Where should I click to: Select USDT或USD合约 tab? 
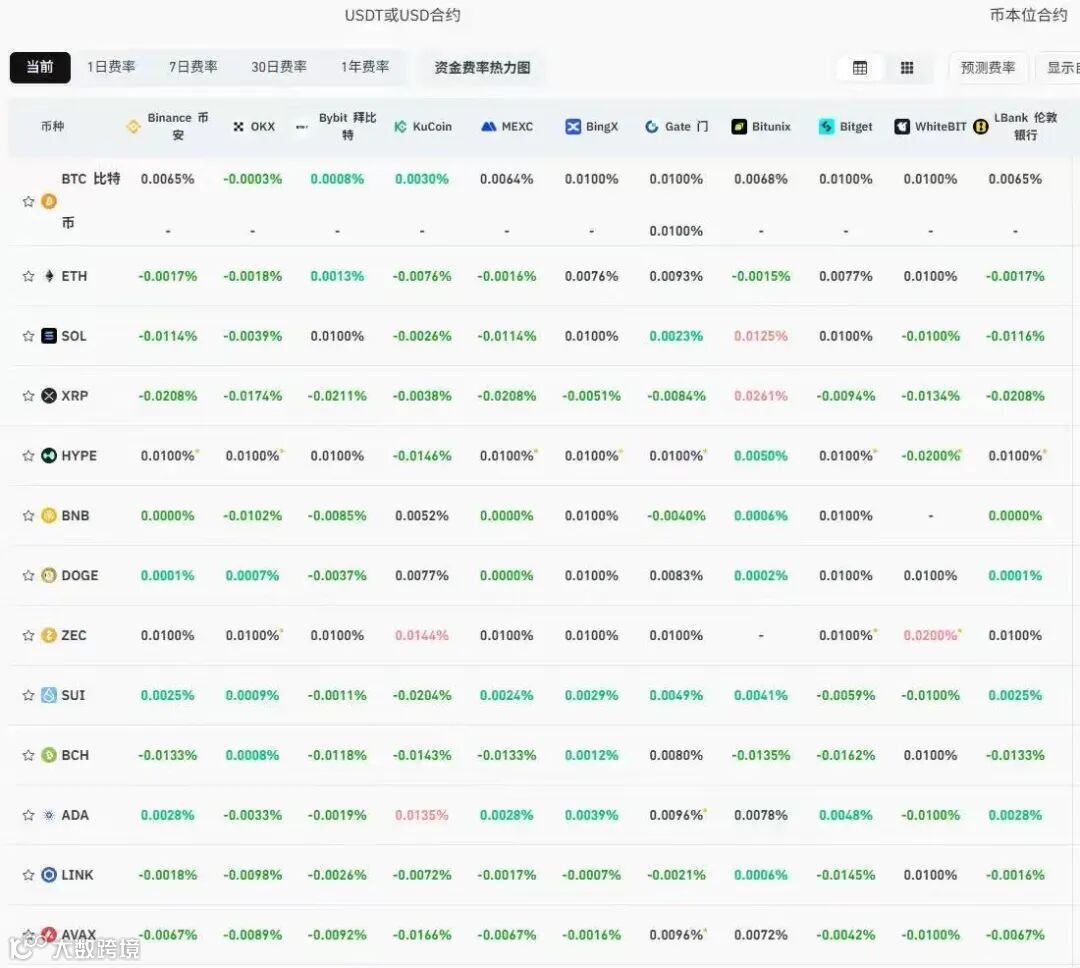[402, 15]
